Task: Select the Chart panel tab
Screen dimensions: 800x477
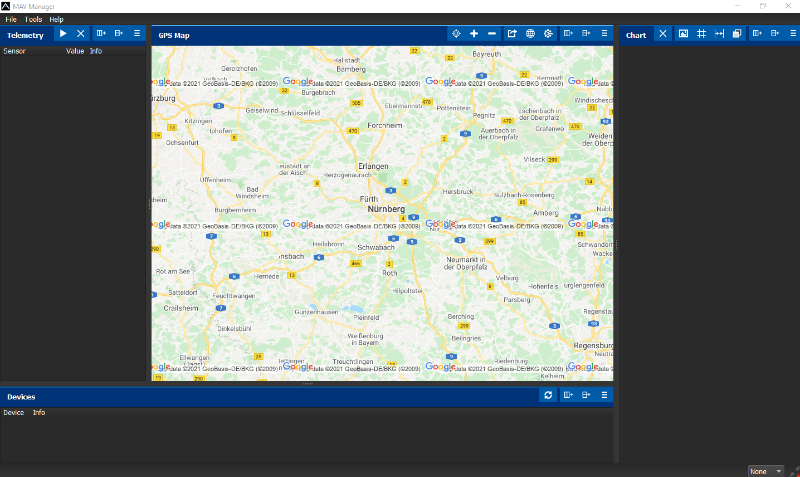Action: pyautogui.click(x=636, y=35)
